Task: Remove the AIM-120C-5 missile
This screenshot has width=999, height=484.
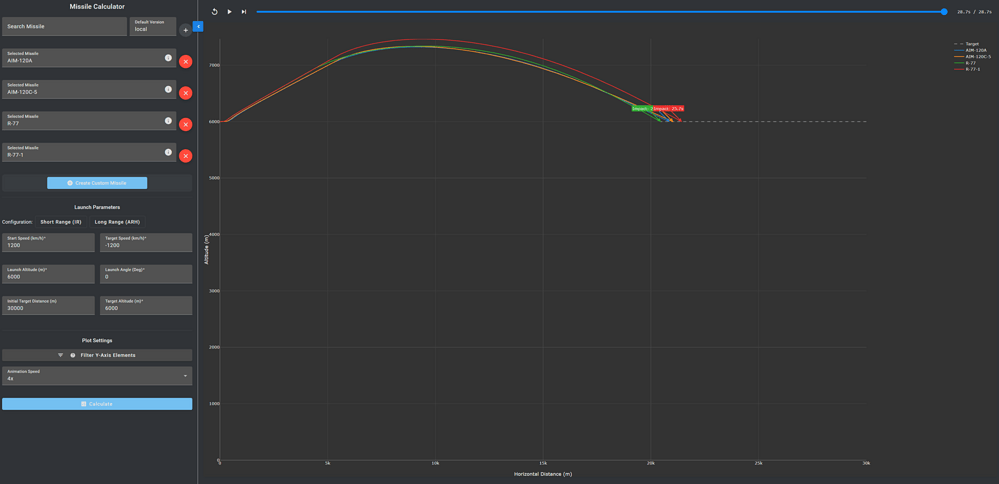Action: click(x=185, y=93)
